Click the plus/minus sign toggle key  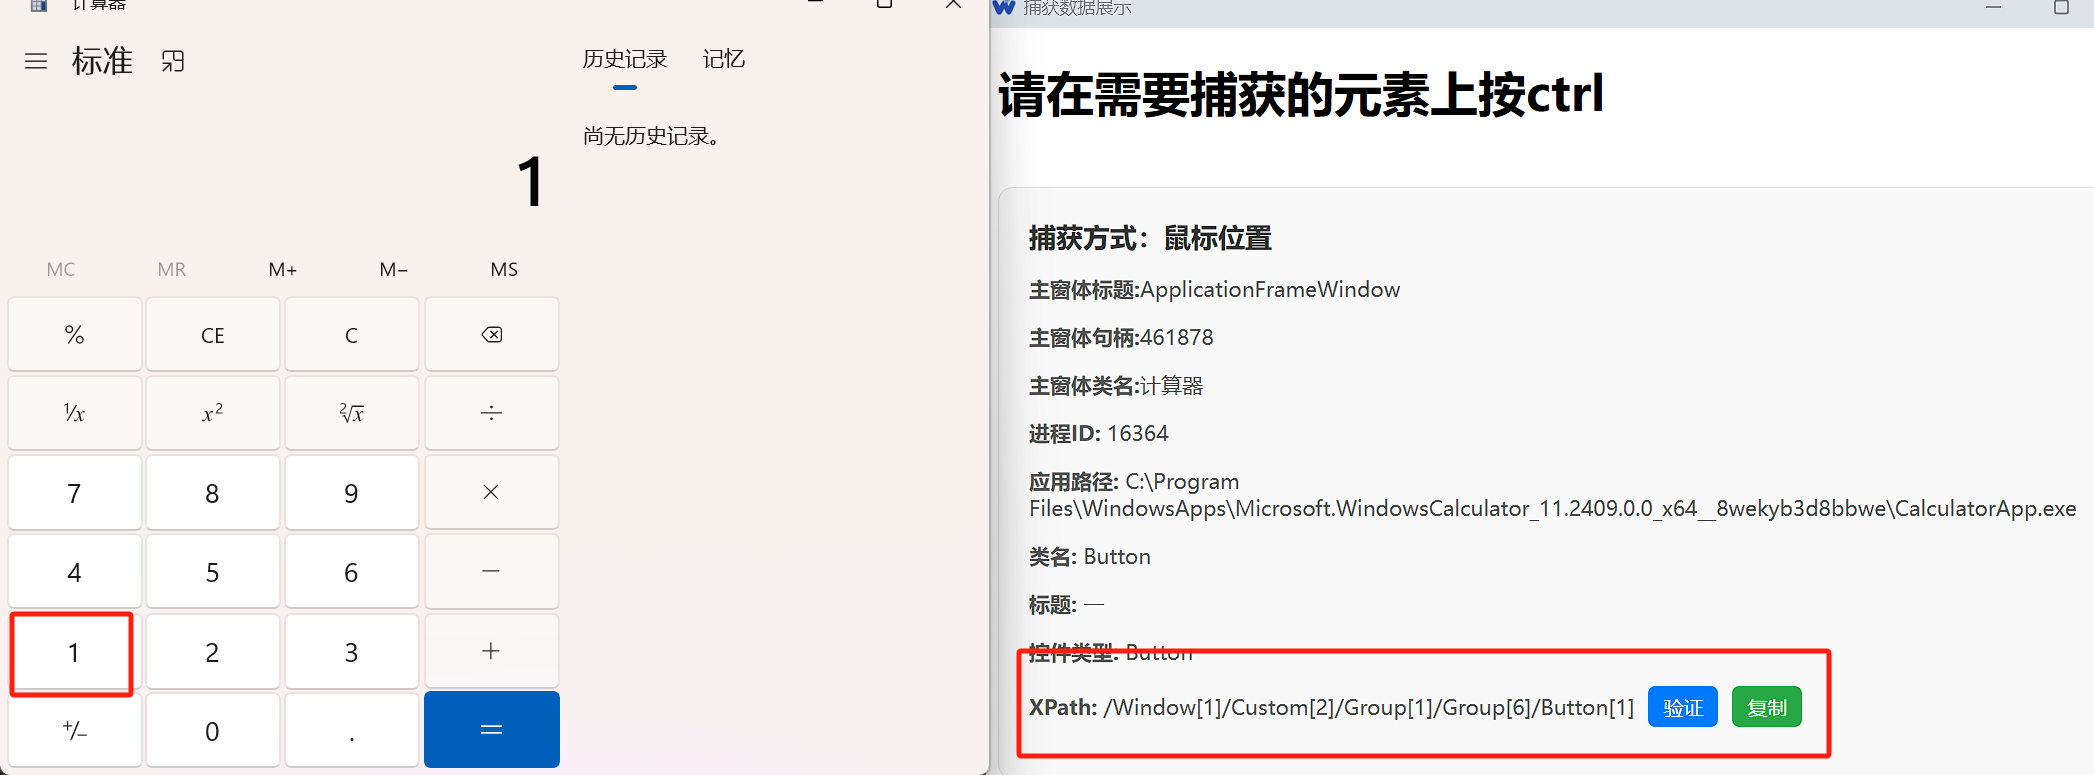[74, 730]
